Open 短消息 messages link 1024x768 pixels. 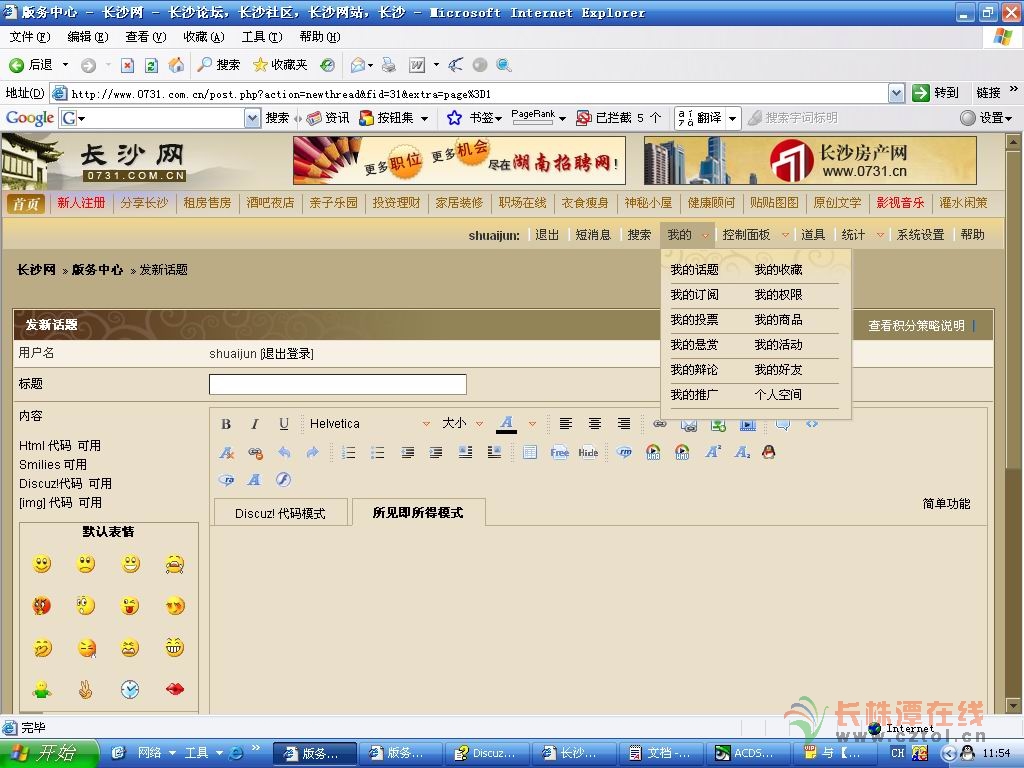pyautogui.click(x=593, y=235)
